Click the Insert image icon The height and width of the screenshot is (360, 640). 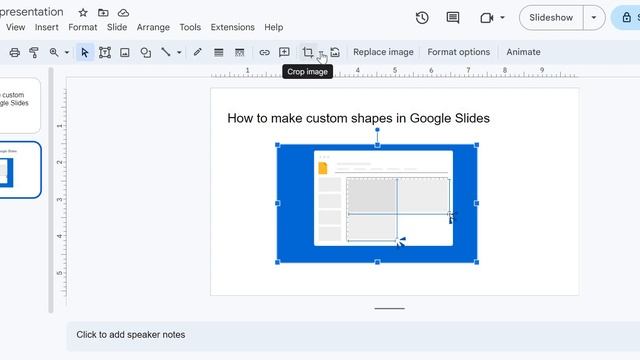125,52
